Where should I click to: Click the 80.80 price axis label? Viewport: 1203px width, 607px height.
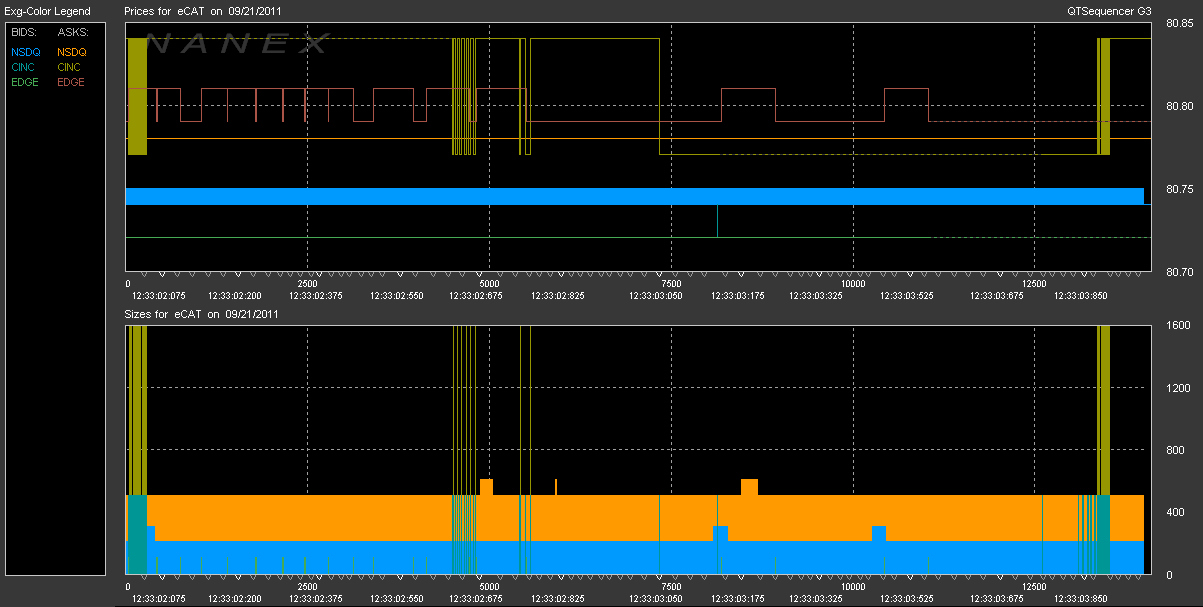pyautogui.click(x=1178, y=106)
